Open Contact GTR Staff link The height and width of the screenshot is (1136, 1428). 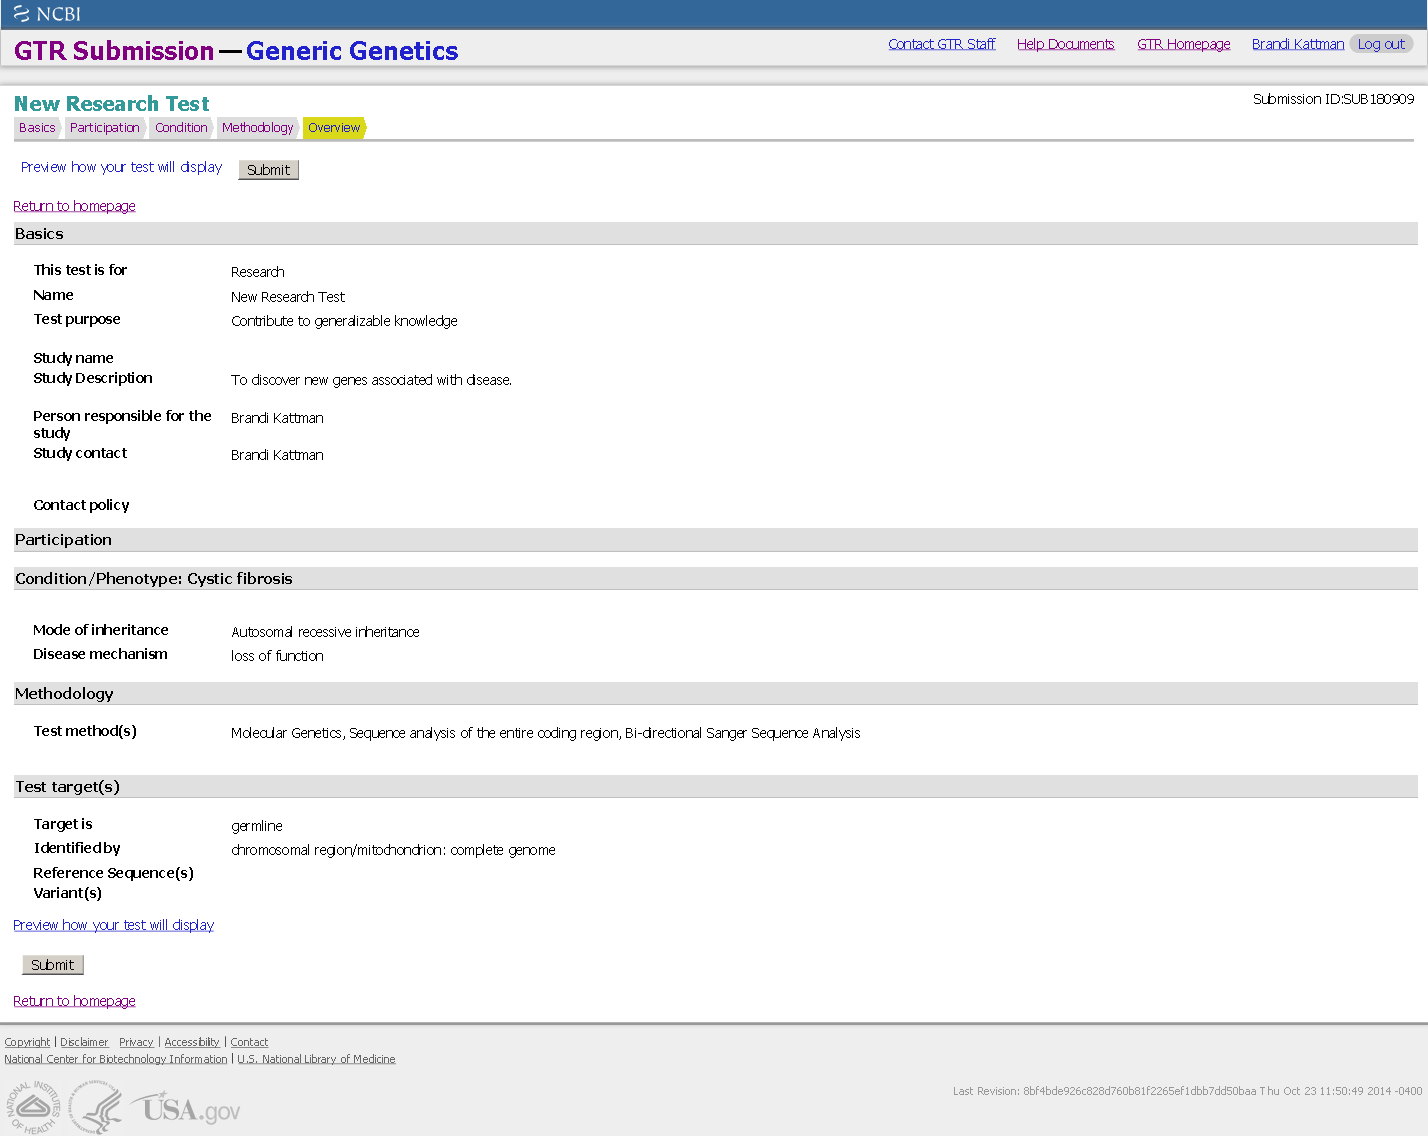(942, 44)
